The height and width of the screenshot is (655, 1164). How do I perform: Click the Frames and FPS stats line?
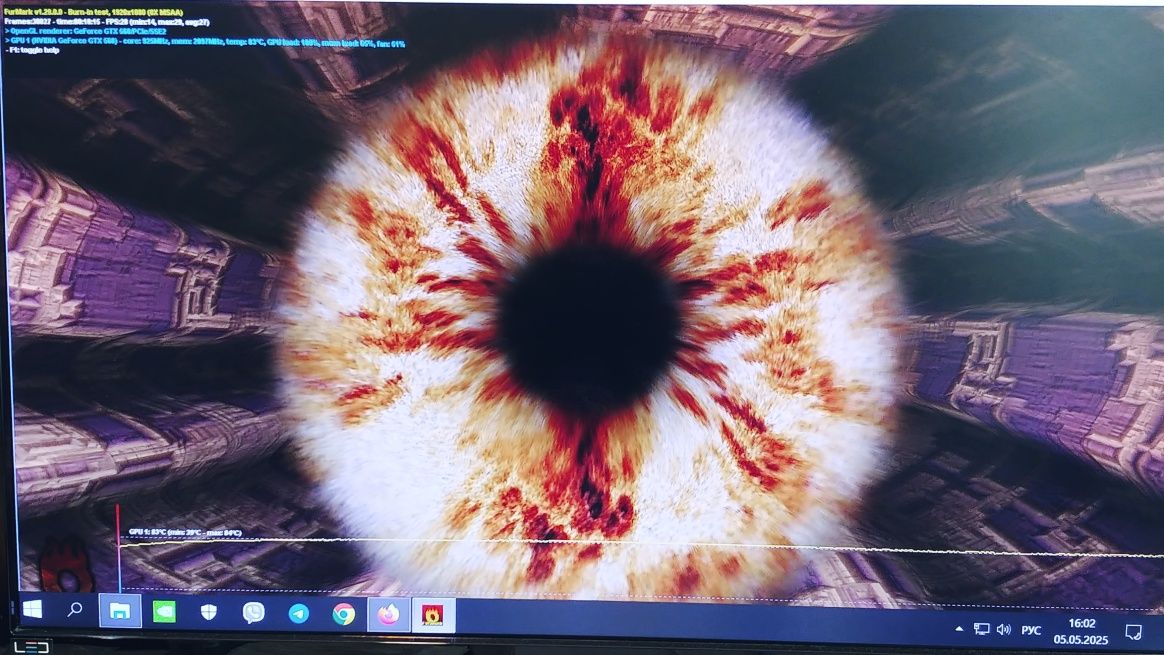[x=107, y=22]
